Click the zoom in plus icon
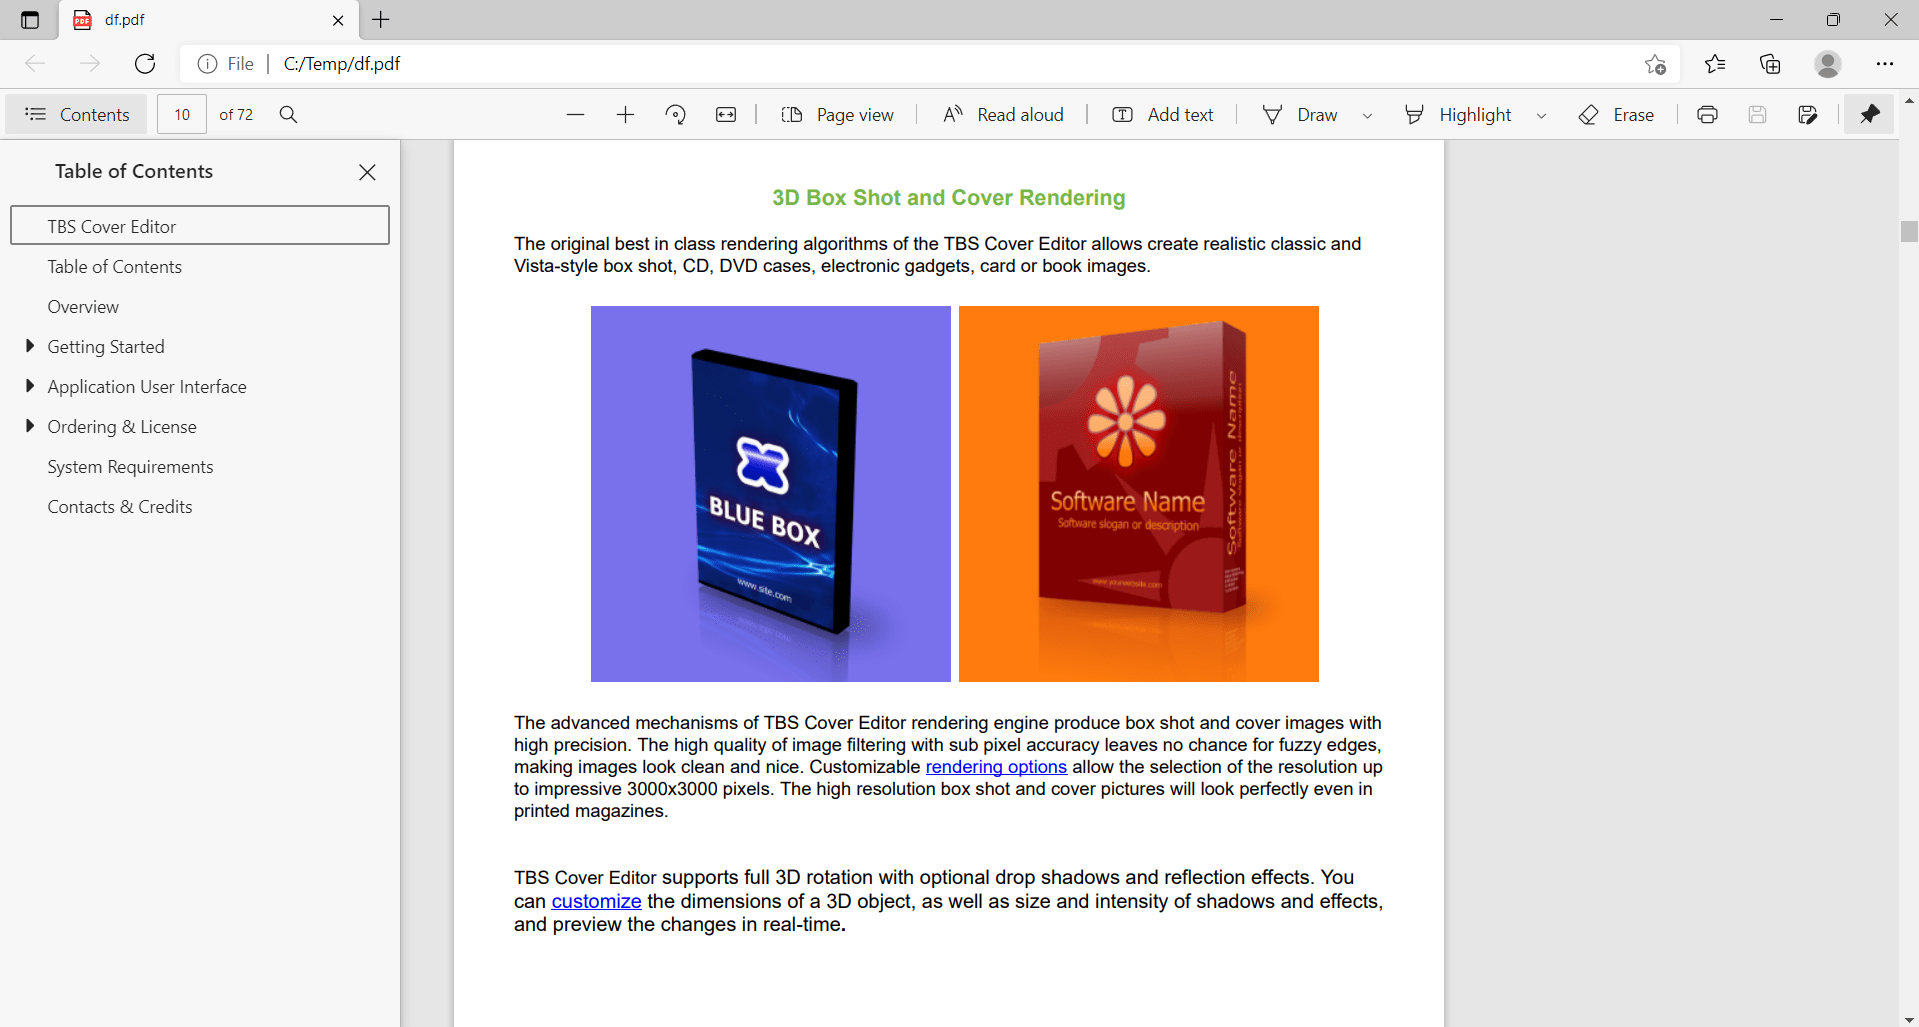This screenshot has height=1027, width=1919. pyautogui.click(x=625, y=115)
